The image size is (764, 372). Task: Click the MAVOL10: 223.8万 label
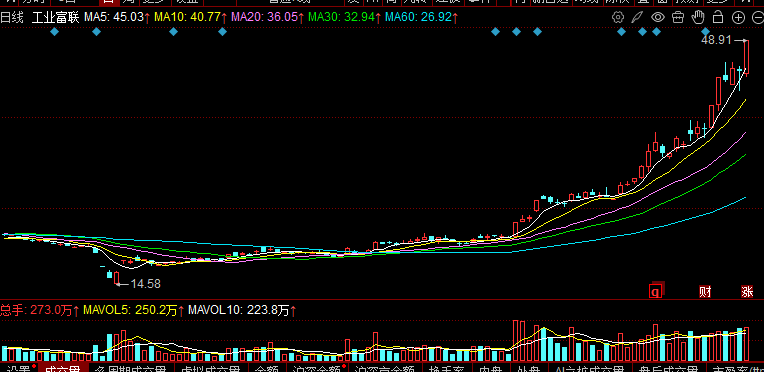click(x=243, y=310)
